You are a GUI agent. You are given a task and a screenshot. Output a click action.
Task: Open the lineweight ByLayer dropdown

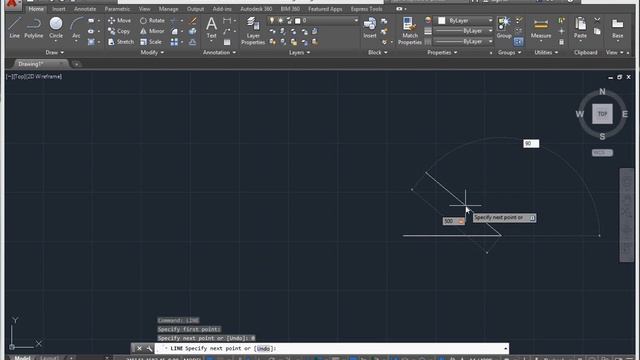pyautogui.click(x=490, y=31)
